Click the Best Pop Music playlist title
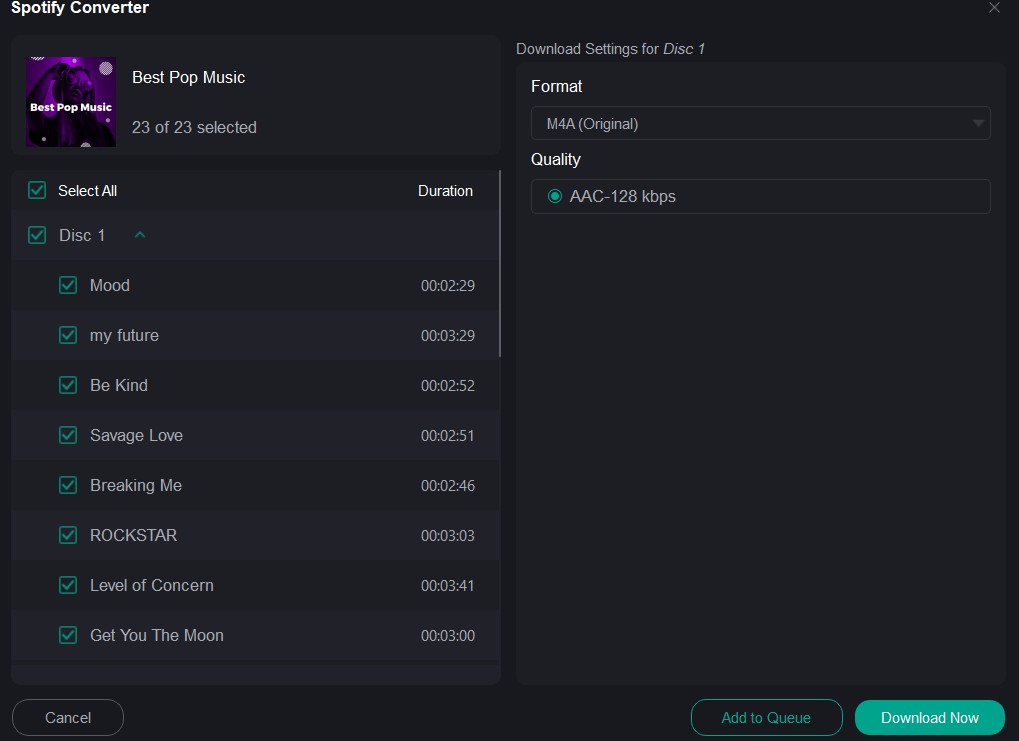The width and height of the screenshot is (1019, 741). pyautogui.click(x=188, y=77)
